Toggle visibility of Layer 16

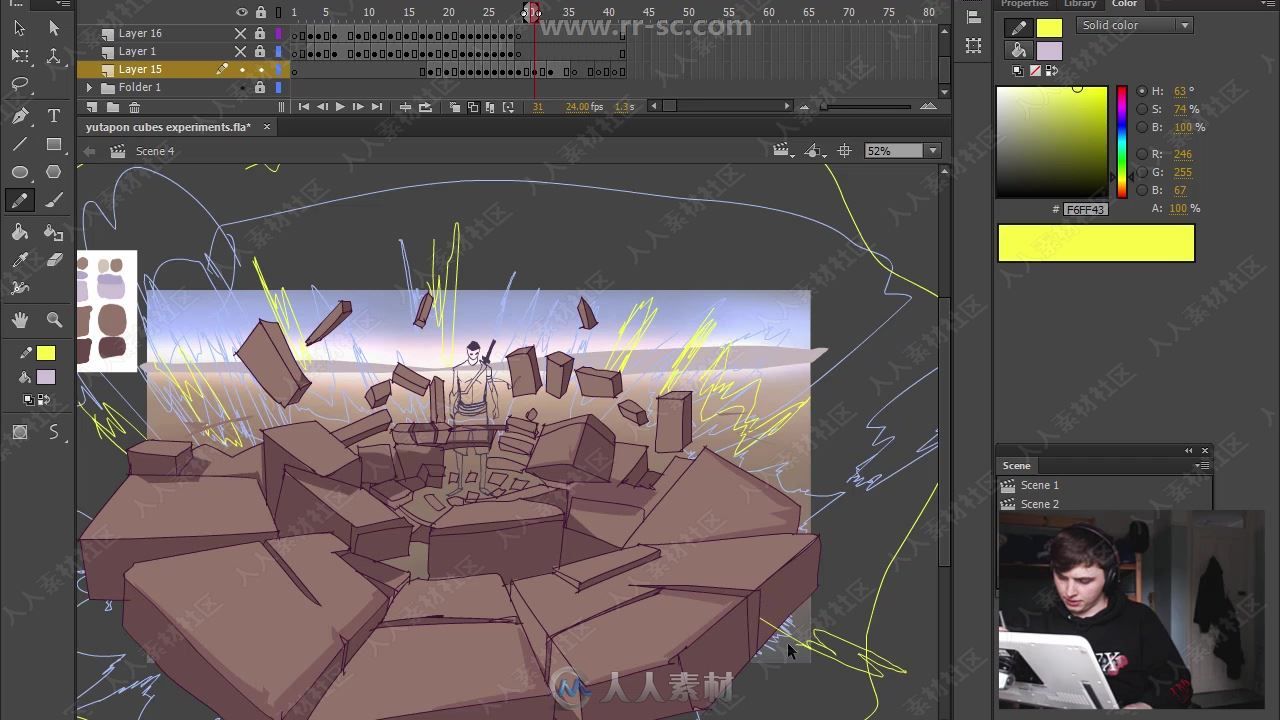coord(240,33)
